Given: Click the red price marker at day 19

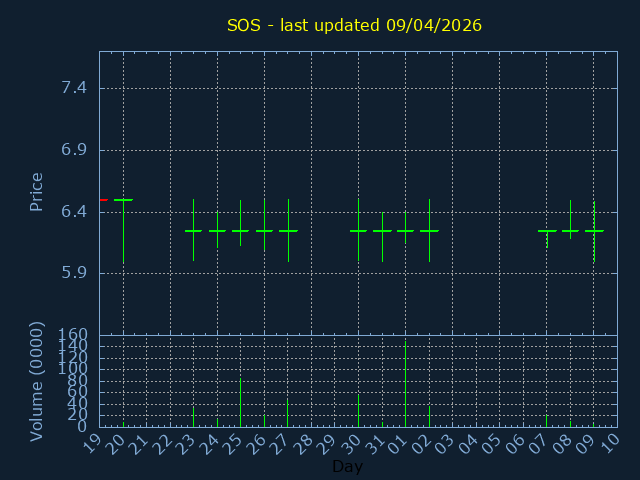Looking at the screenshot, I should [103, 200].
